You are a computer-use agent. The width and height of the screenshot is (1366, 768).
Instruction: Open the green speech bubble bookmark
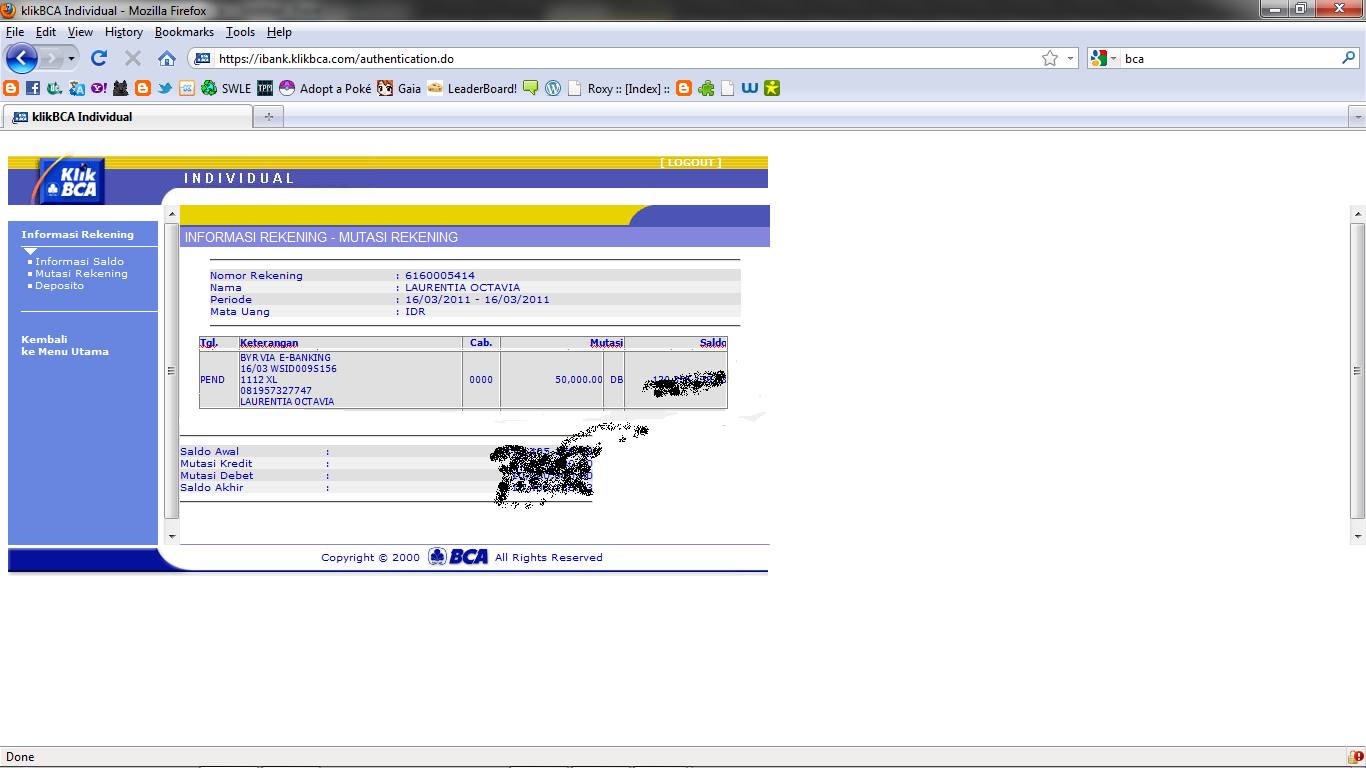click(531, 88)
